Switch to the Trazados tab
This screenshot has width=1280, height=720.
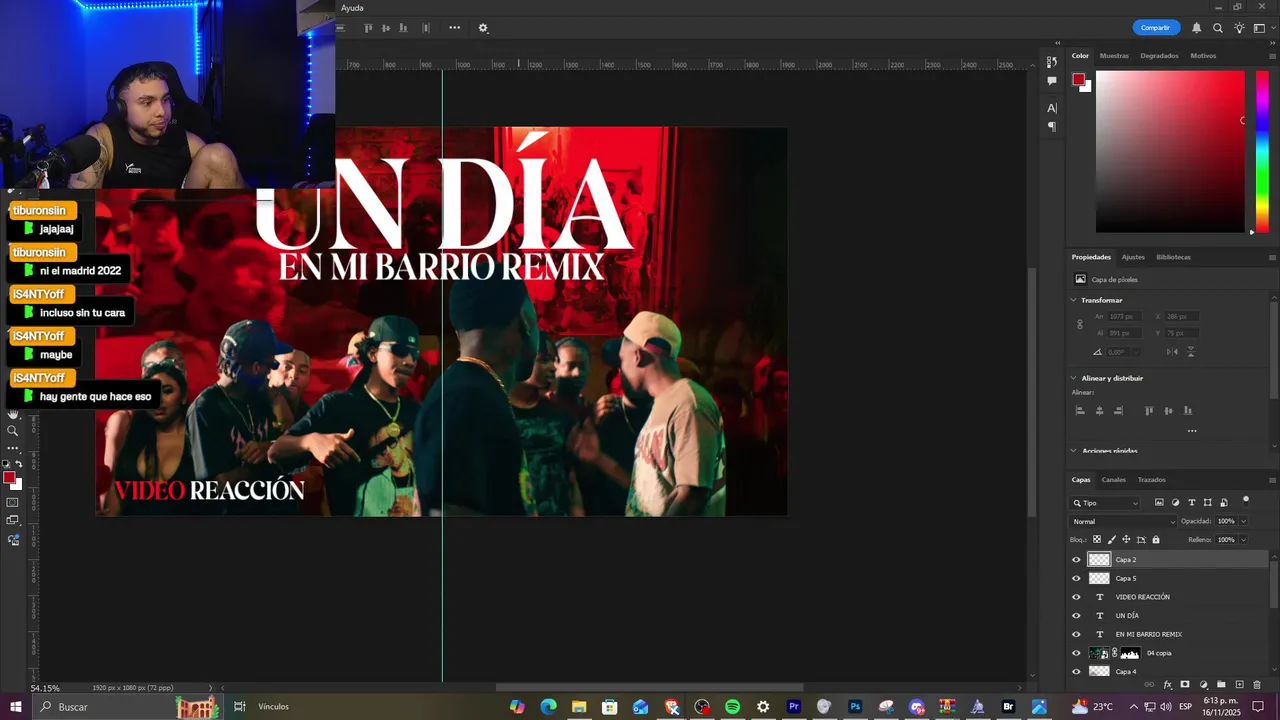tap(1151, 480)
